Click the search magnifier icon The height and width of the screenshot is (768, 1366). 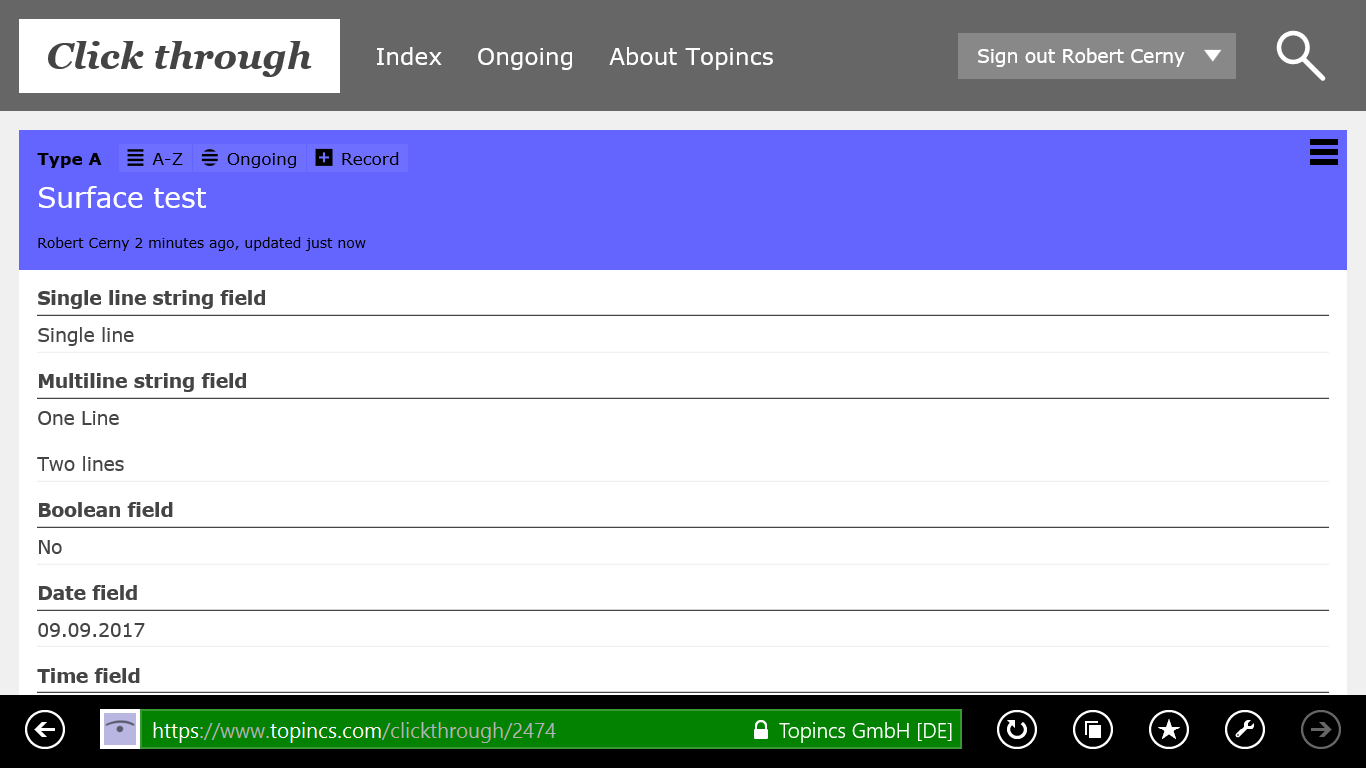[1300, 56]
